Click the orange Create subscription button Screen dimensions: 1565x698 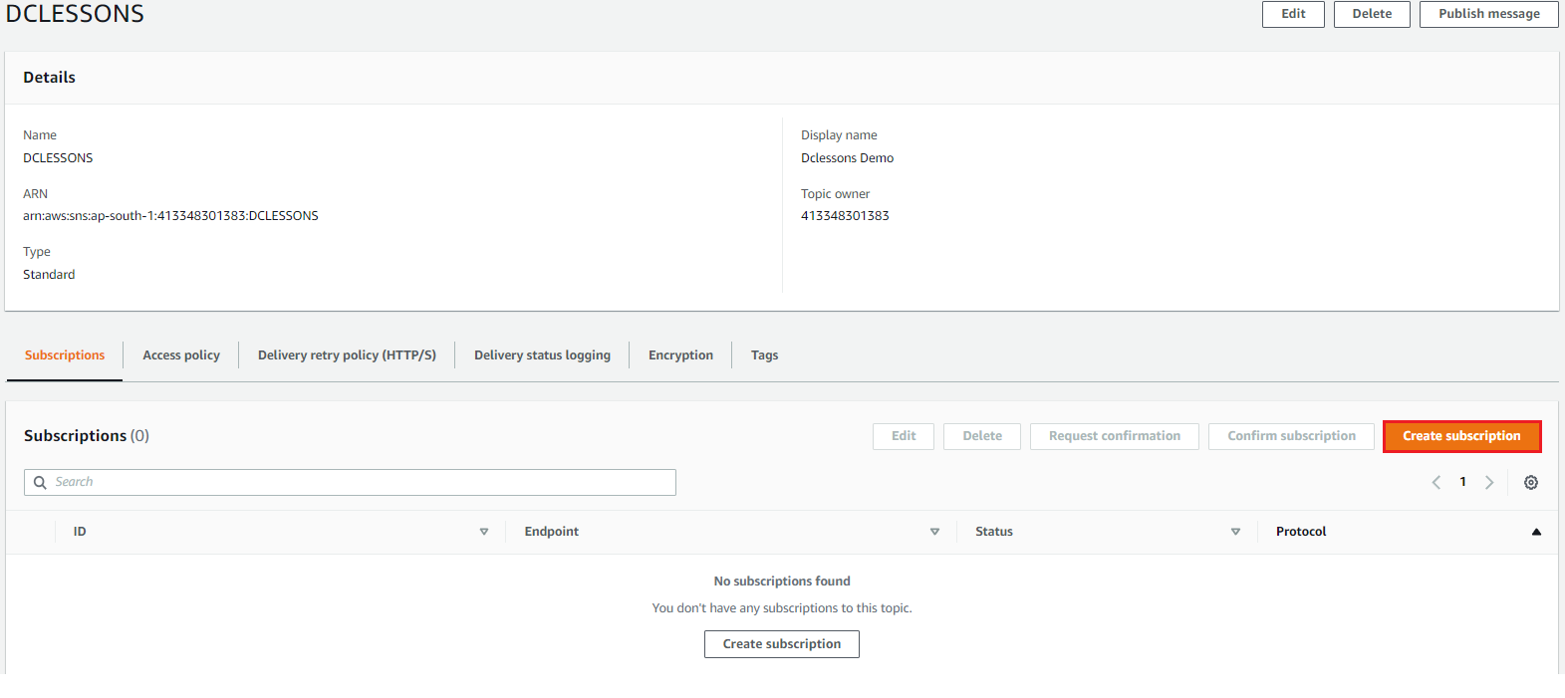point(1461,436)
